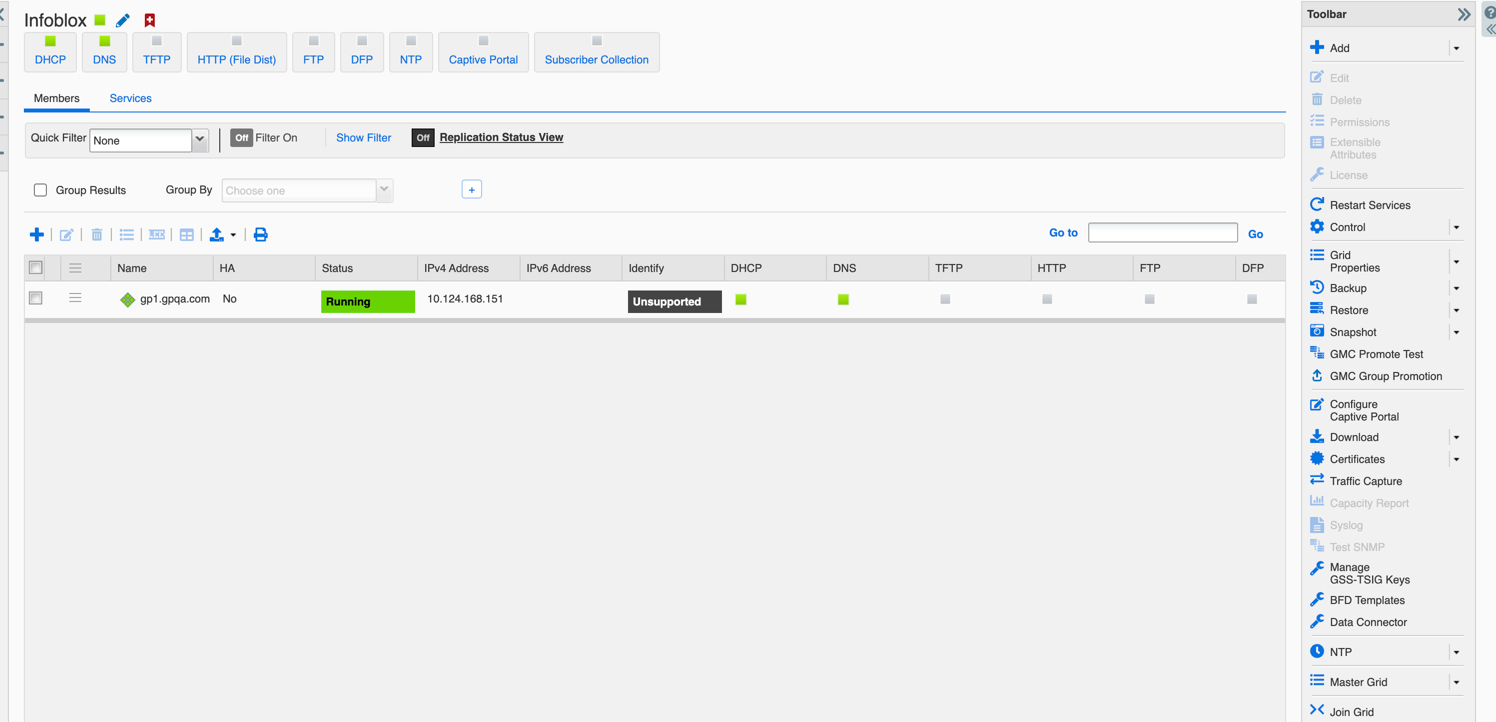Image resolution: width=1496 pixels, height=722 pixels.
Task: Click Download in the Toolbar
Action: tap(1354, 437)
